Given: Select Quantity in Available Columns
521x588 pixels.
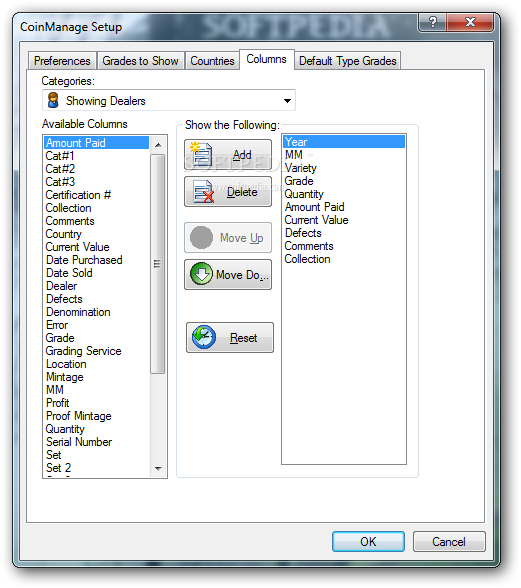Looking at the screenshot, I should click(x=96, y=429).
